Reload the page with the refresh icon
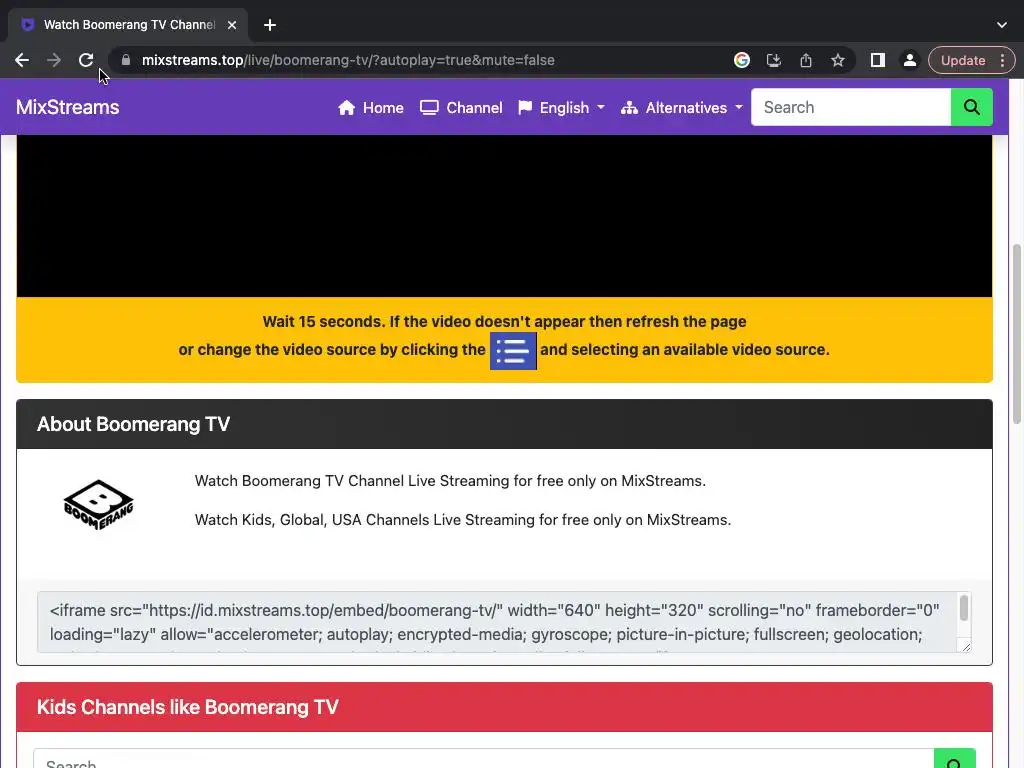Screen dimensions: 1024x768 click(86, 60)
